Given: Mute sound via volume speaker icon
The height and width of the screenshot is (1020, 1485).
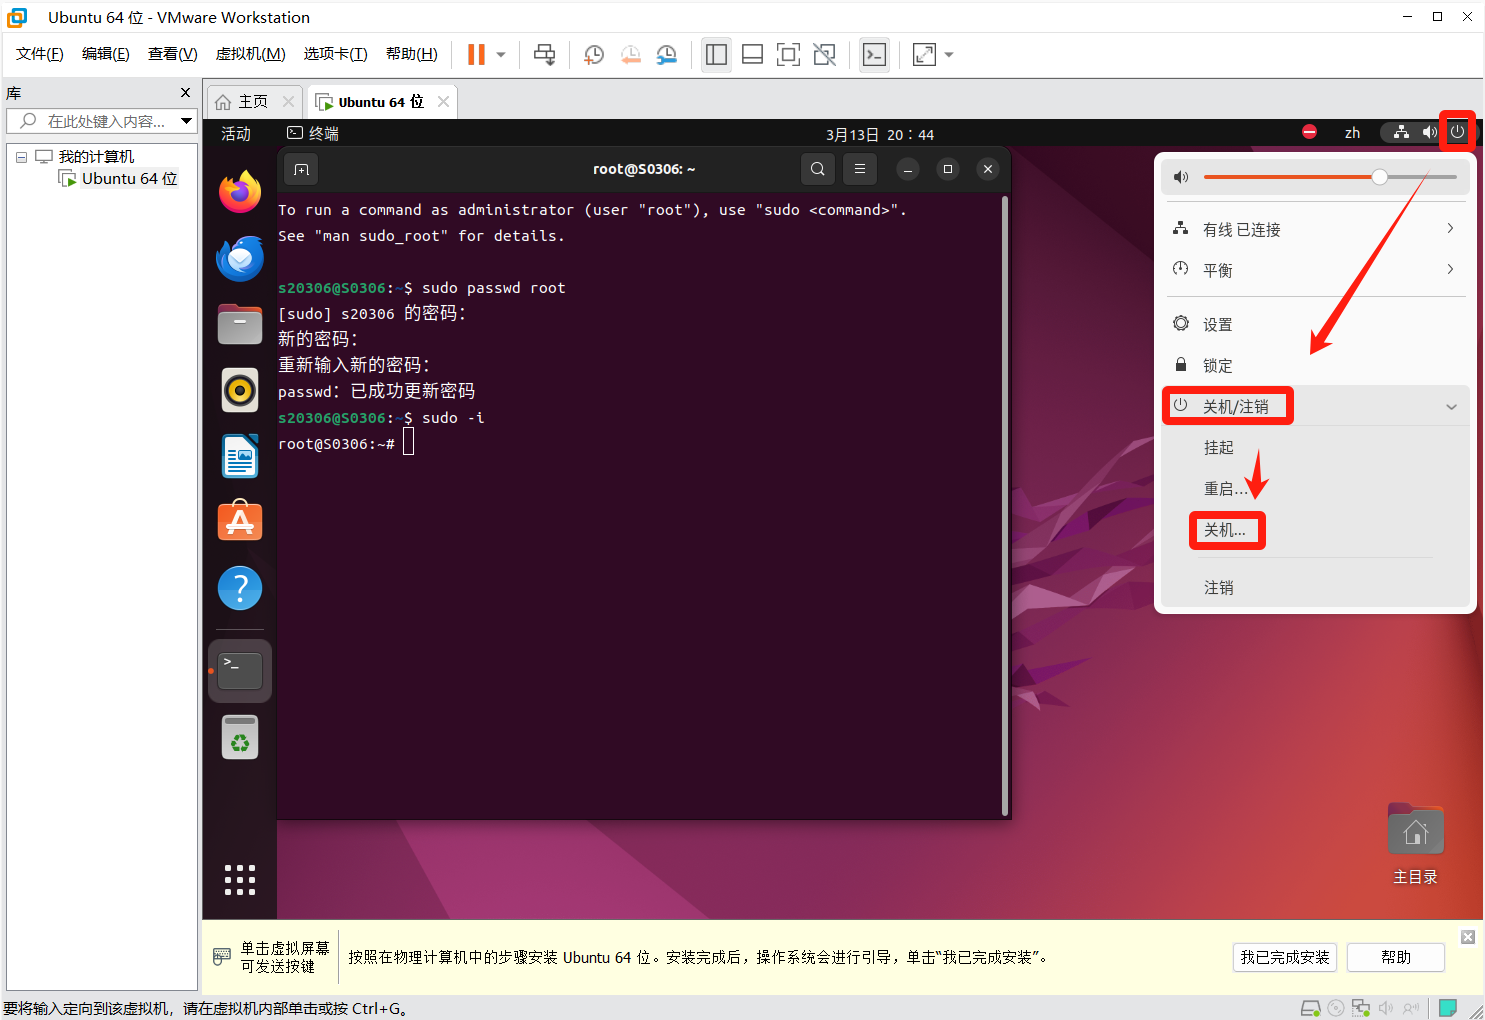Looking at the screenshot, I should pyautogui.click(x=1181, y=177).
